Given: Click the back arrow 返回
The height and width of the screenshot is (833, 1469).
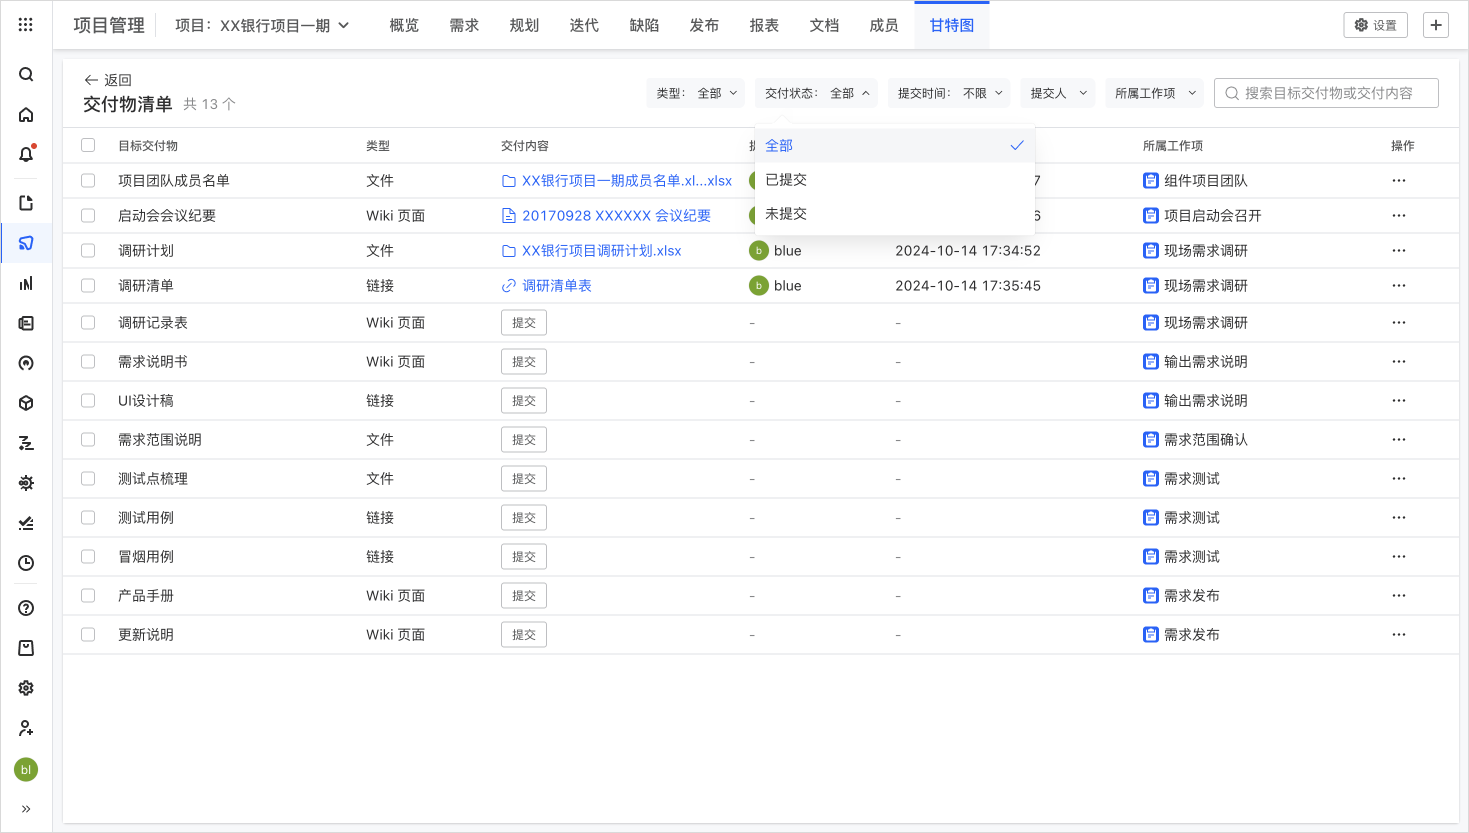Looking at the screenshot, I should (x=107, y=80).
